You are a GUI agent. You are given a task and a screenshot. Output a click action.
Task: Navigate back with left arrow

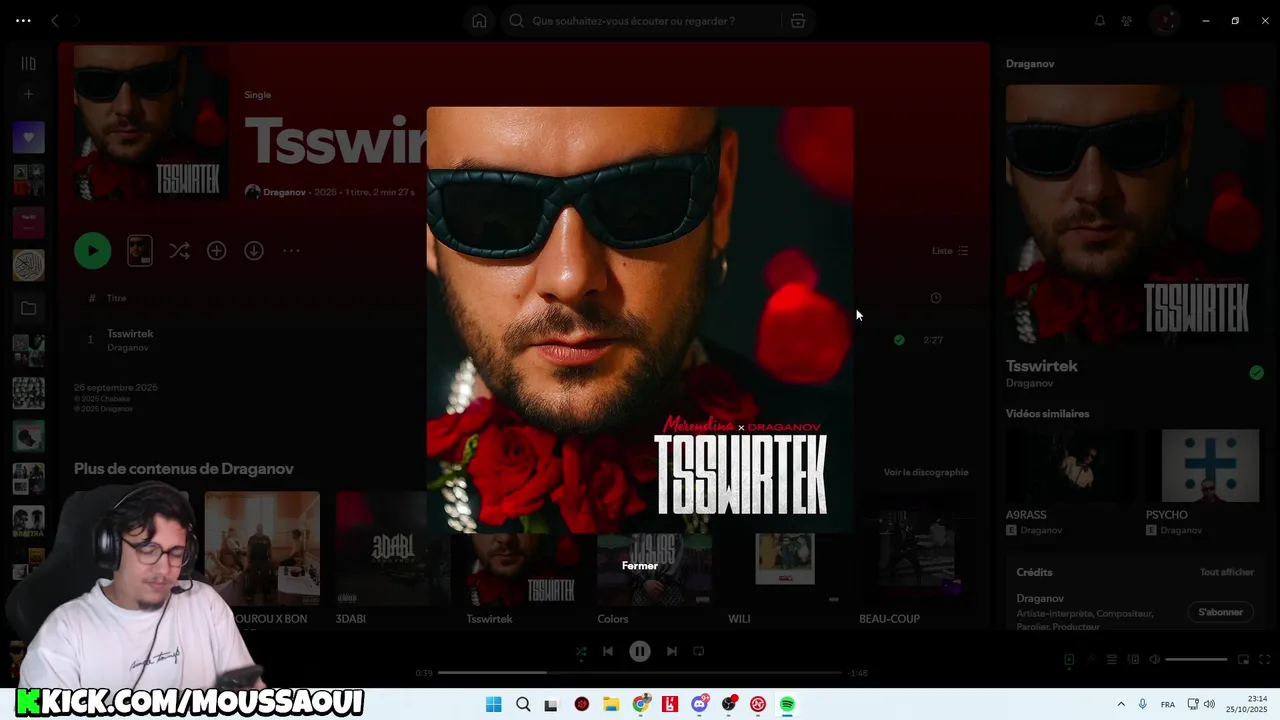(x=55, y=21)
